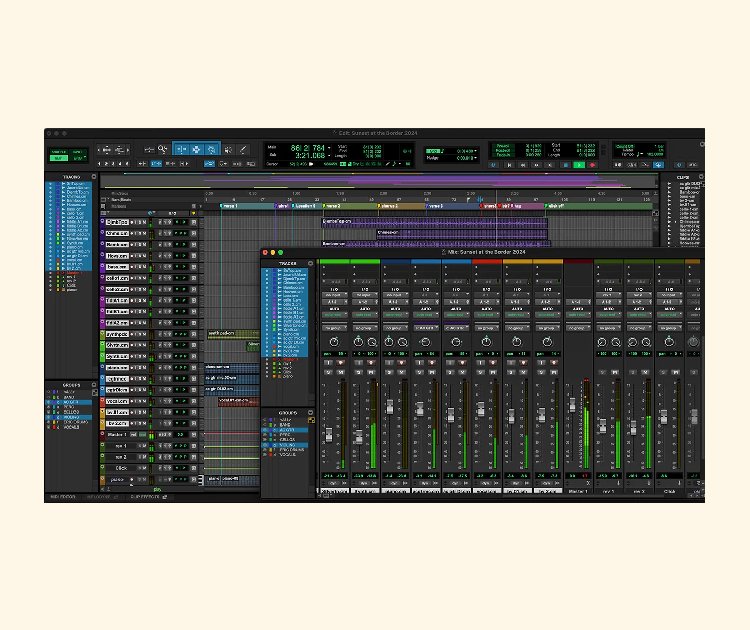This screenshot has width=750, height=630.
Task: Select the Scrubber speaker tool
Action: [x=228, y=150]
